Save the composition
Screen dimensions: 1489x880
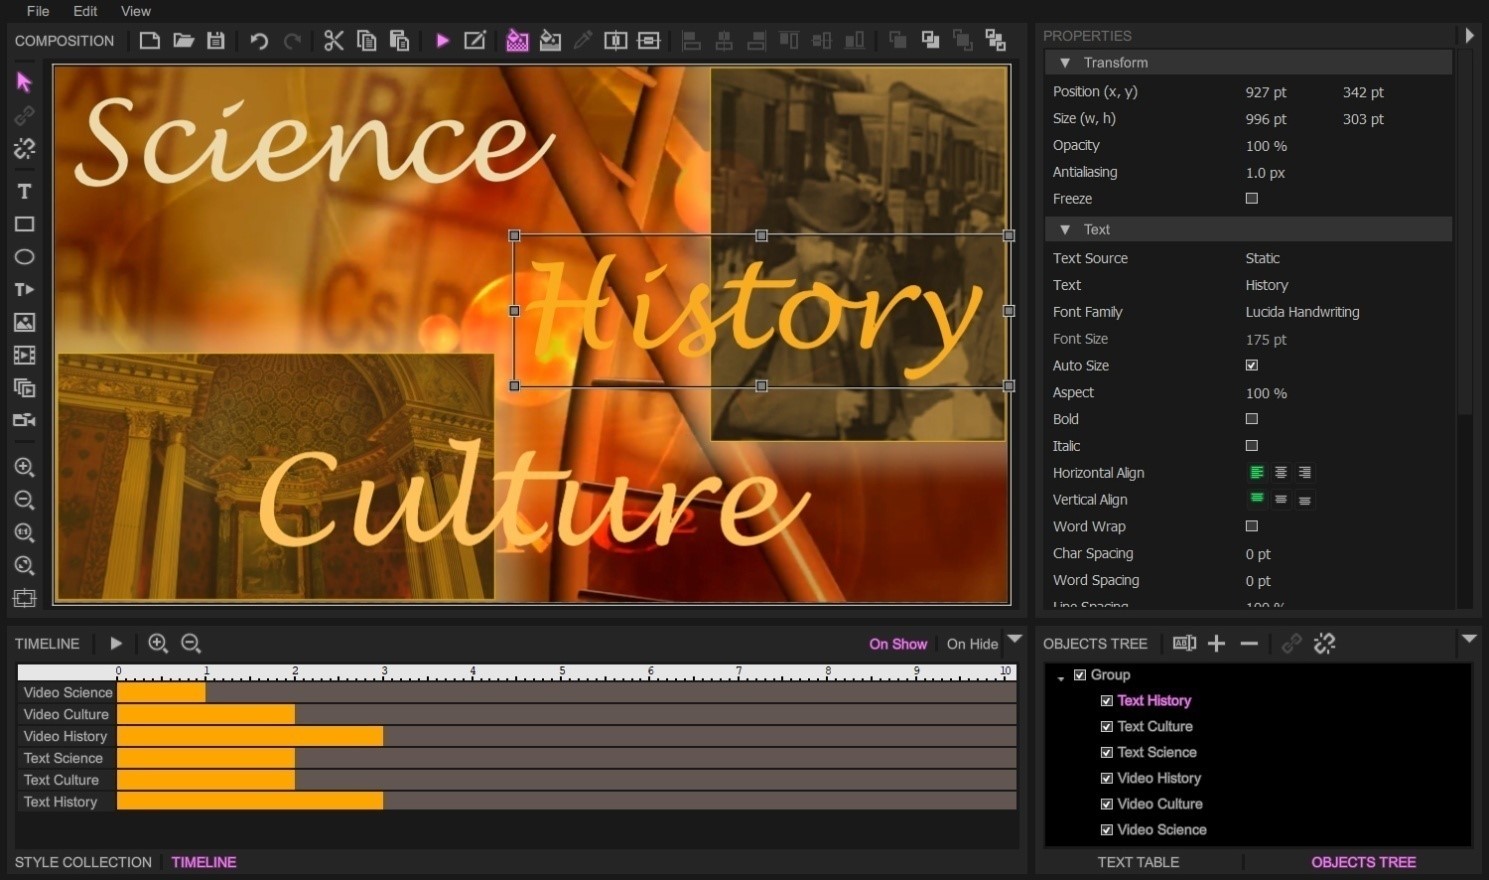(x=216, y=40)
